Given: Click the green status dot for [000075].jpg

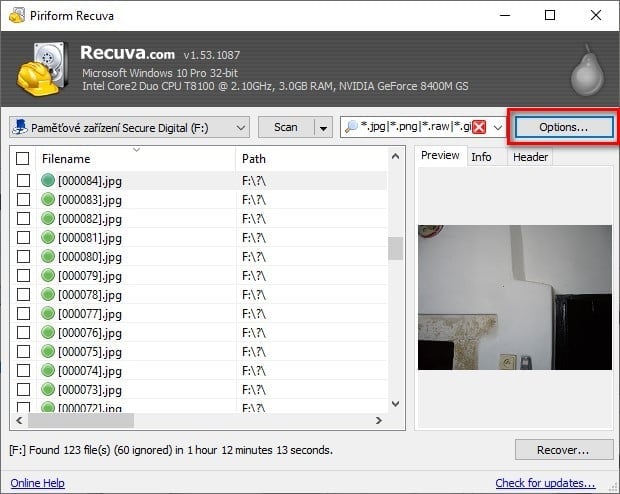Looking at the screenshot, I should pos(48,351).
